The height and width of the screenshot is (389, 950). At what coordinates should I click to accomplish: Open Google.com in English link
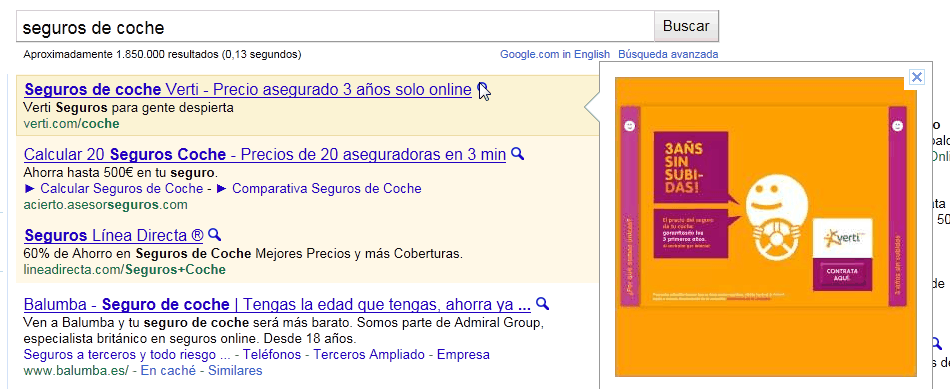tap(554, 55)
